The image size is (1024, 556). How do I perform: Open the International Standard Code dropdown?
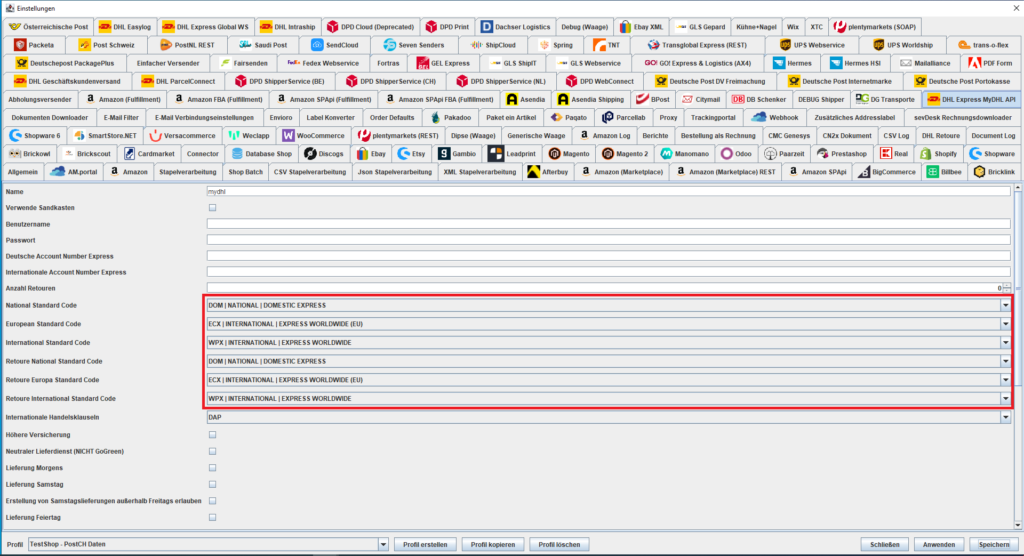click(1005, 342)
